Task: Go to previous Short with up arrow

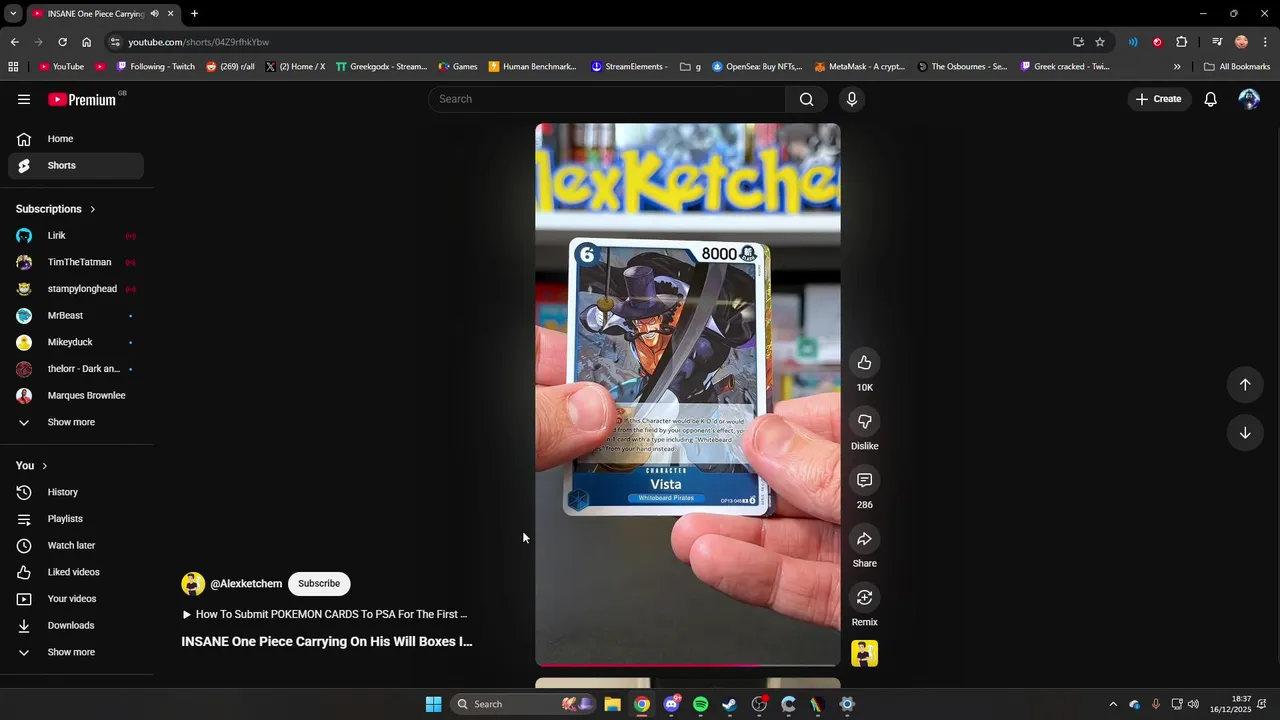Action: click(1245, 385)
